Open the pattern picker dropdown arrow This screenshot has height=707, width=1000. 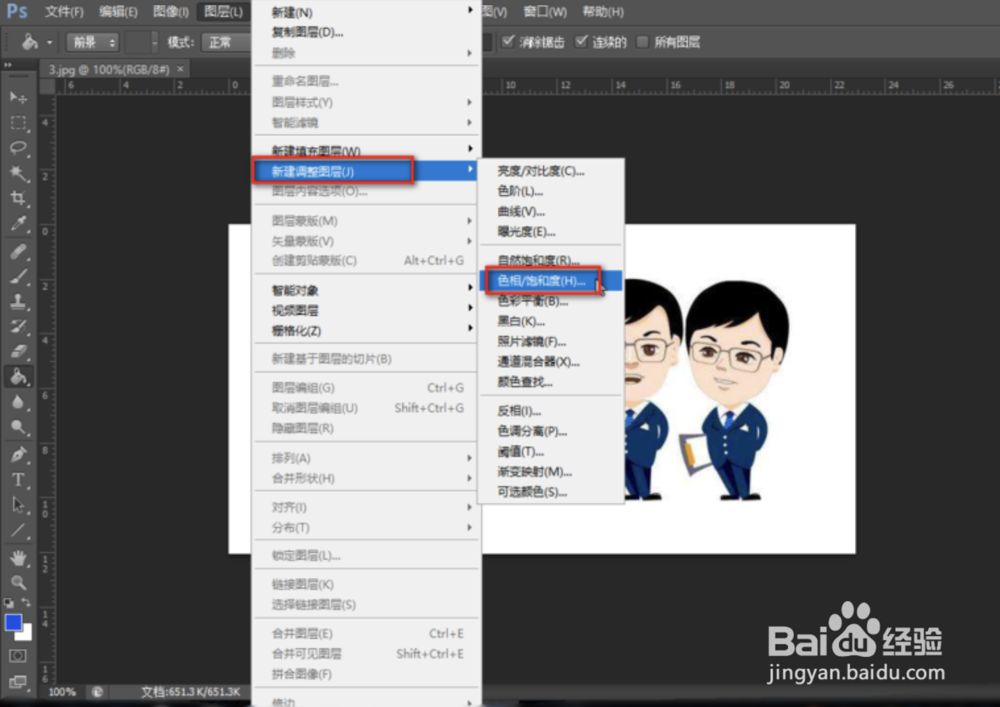pyautogui.click(x=154, y=42)
